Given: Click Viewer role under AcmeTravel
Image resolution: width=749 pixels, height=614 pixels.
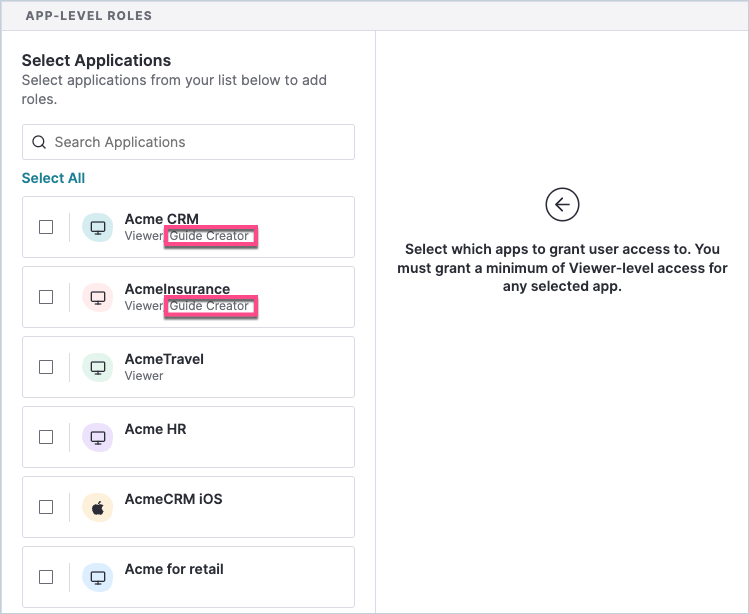Looking at the screenshot, I should pos(144,376).
